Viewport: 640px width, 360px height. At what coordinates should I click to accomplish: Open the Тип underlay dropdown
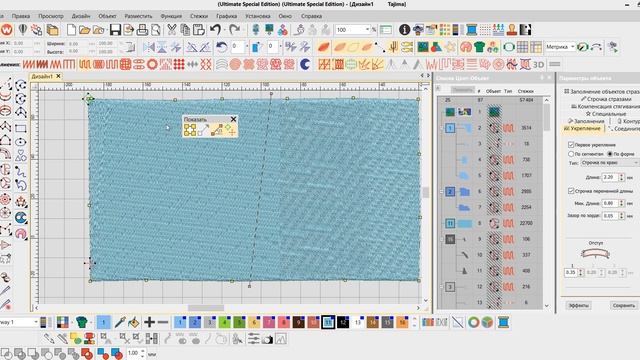610,163
